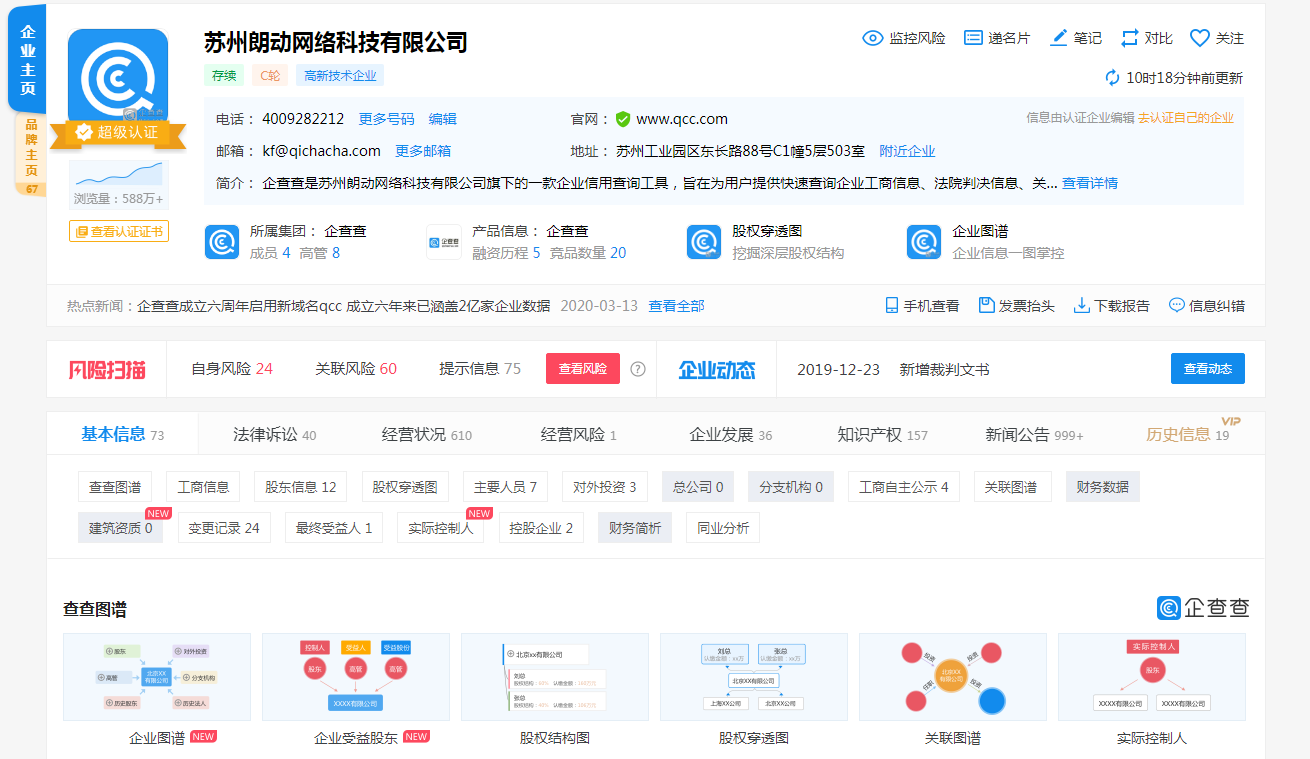
Task: Click help question mark beside 查看风险
Action: [x=638, y=369]
